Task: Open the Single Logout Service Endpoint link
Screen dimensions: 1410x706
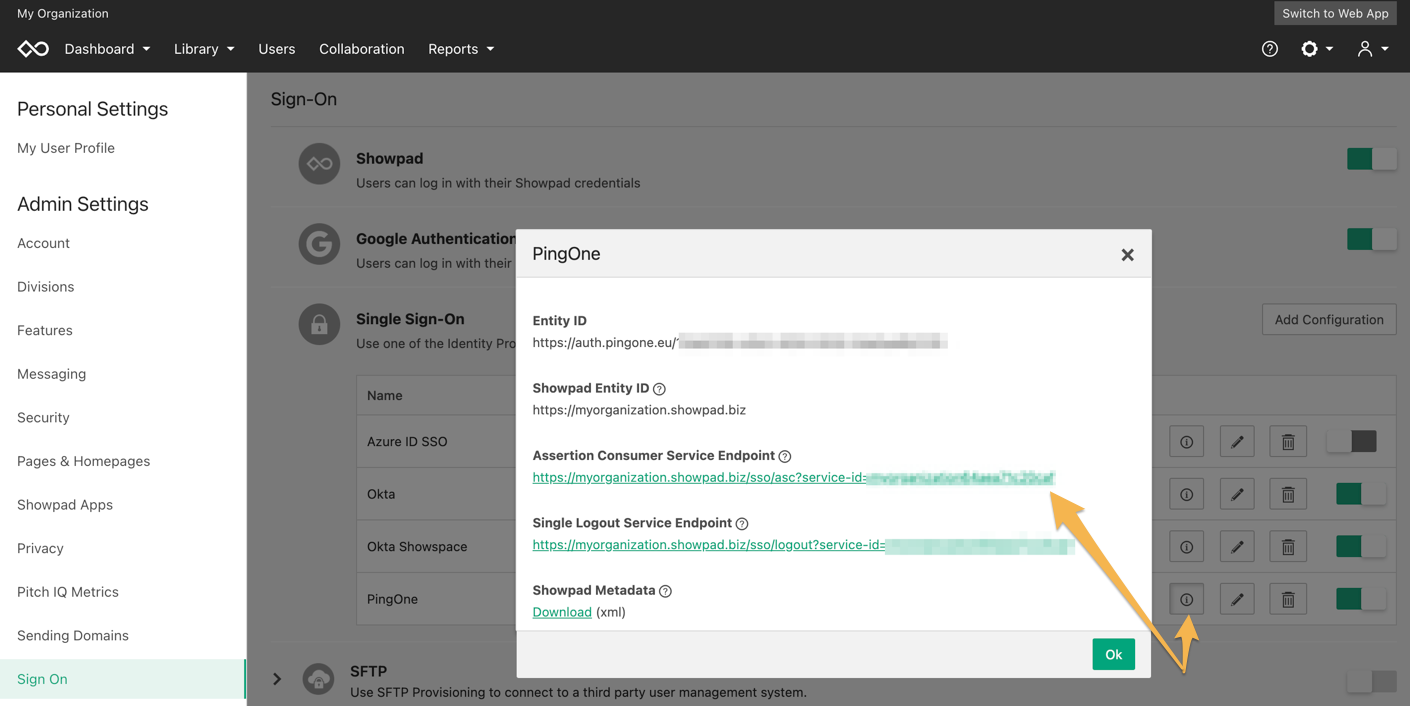Action: [x=804, y=545]
